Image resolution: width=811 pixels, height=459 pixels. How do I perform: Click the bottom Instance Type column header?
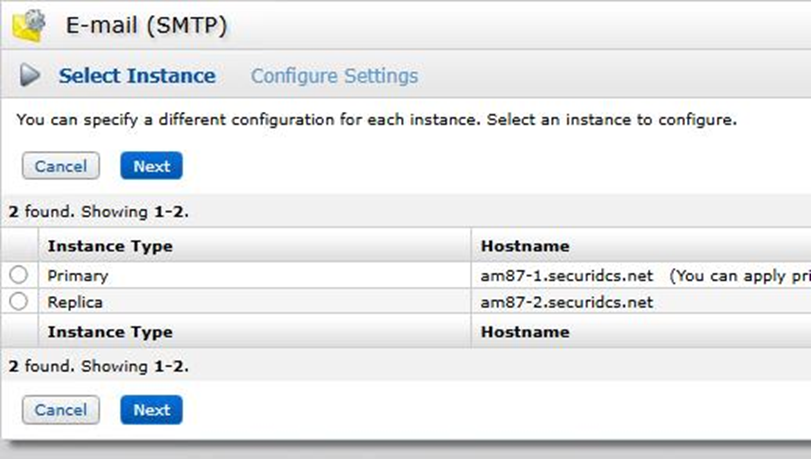pos(110,332)
